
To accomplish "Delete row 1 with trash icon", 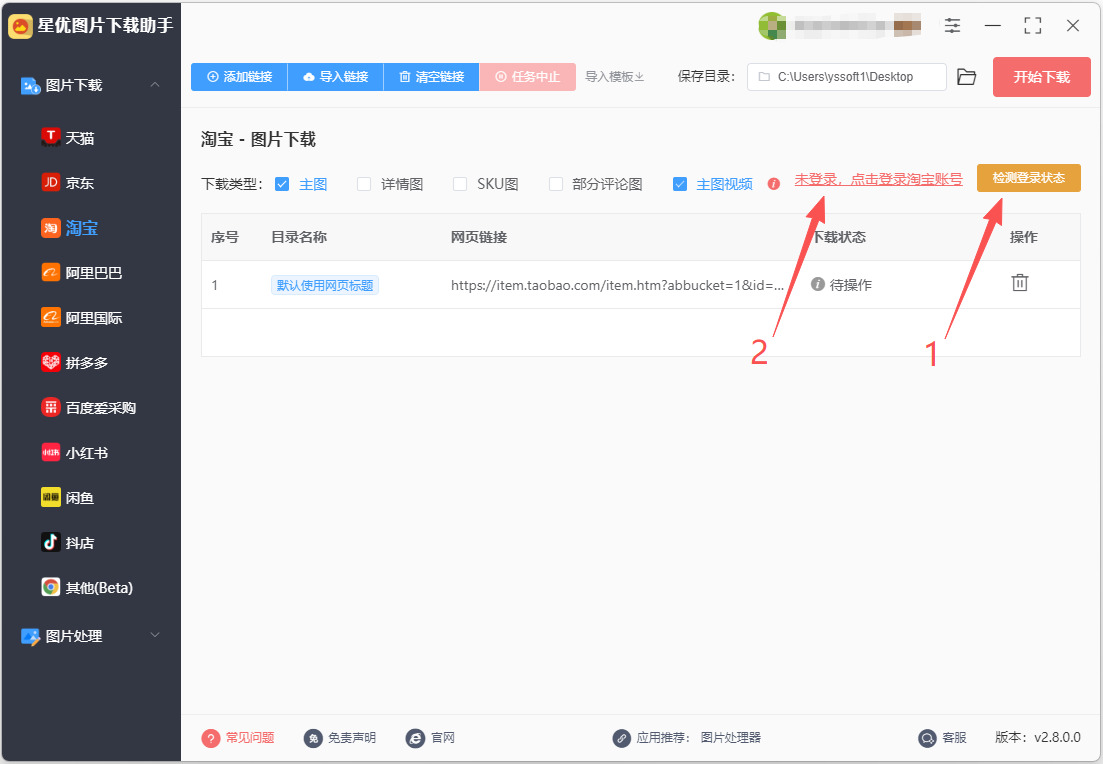I will pos(1019,283).
